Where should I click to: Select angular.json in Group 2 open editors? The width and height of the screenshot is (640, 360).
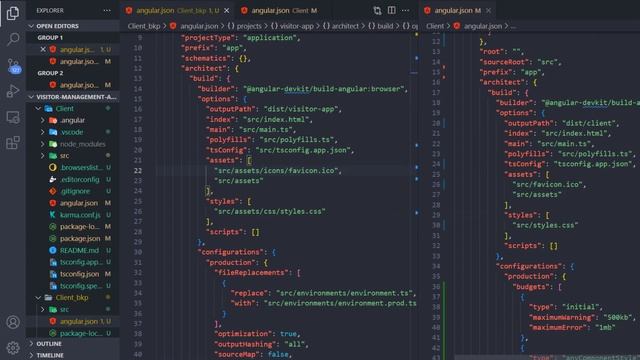point(73,85)
